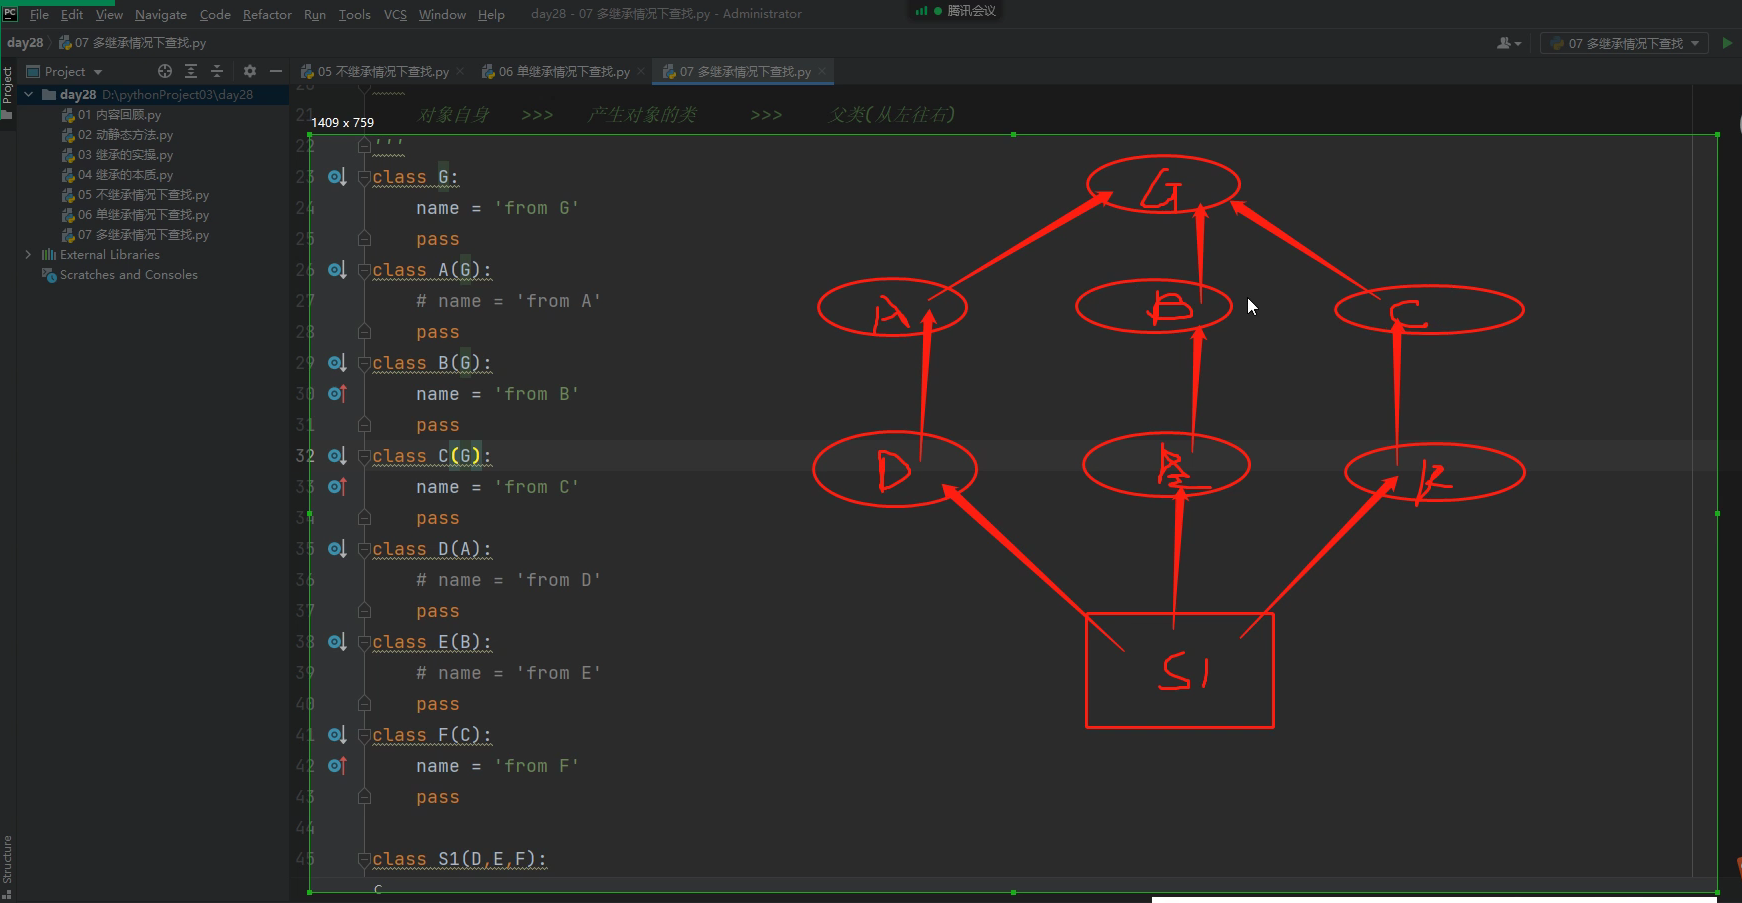Click overridden marker beside class D(A)
The height and width of the screenshot is (903, 1742).
click(337, 549)
